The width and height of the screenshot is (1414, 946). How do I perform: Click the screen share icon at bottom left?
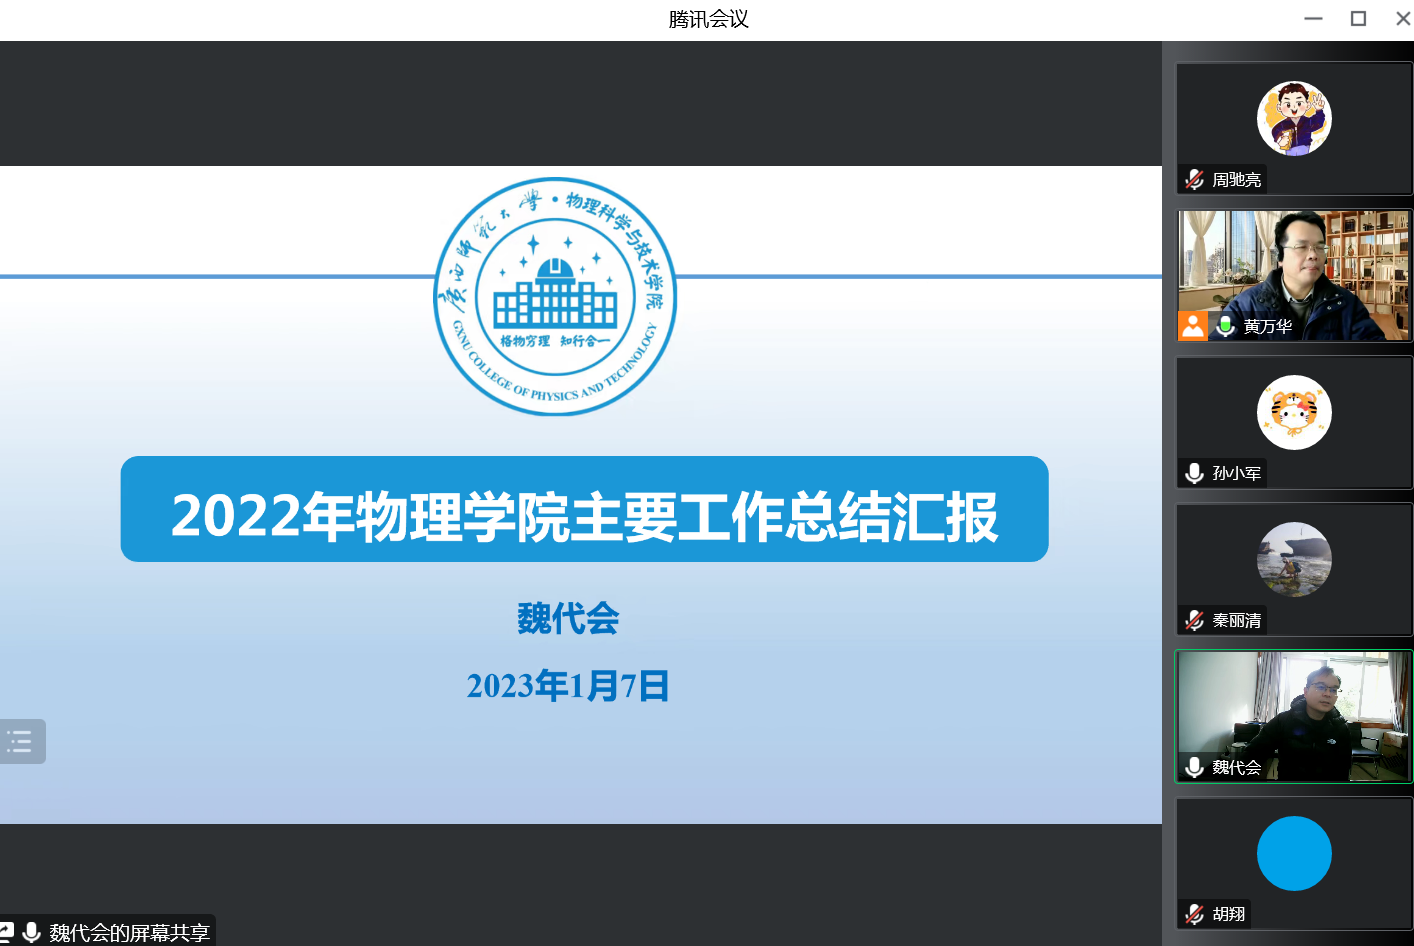click(x=6, y=933)
